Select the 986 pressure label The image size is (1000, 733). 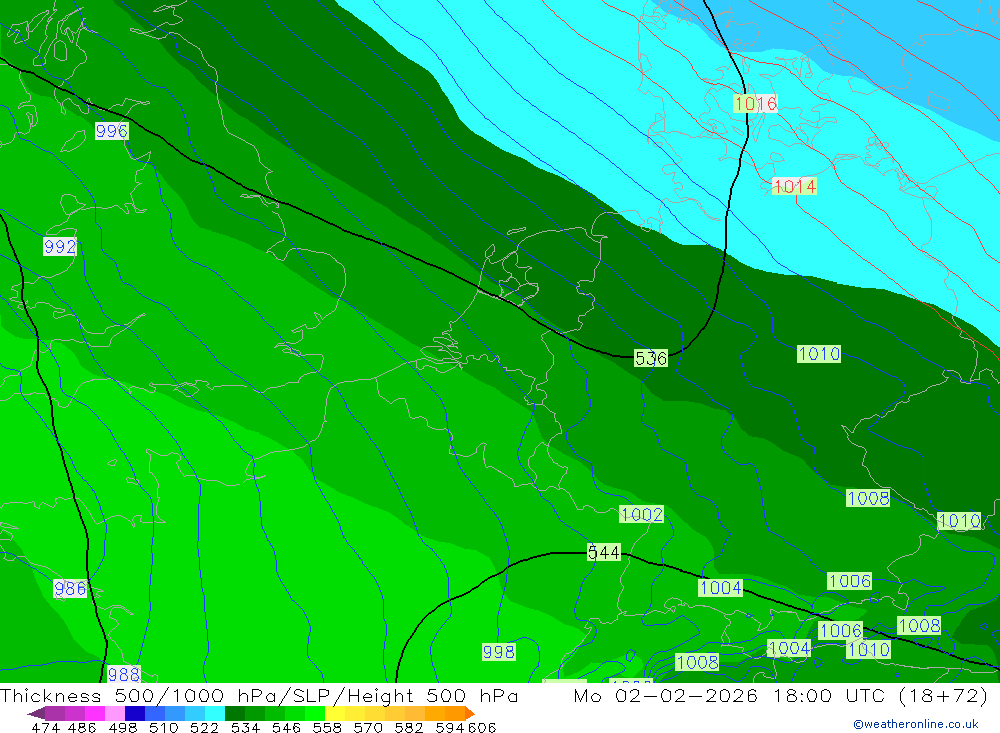coord(70,588)
